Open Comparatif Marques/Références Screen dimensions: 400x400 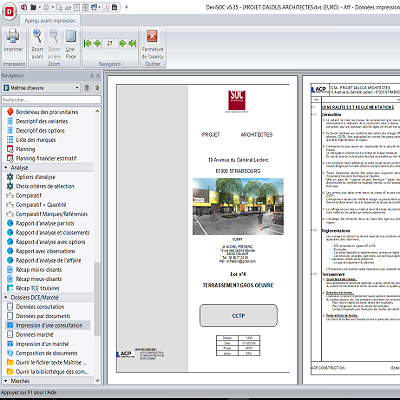pyautogui.click(x=52, y=214)
